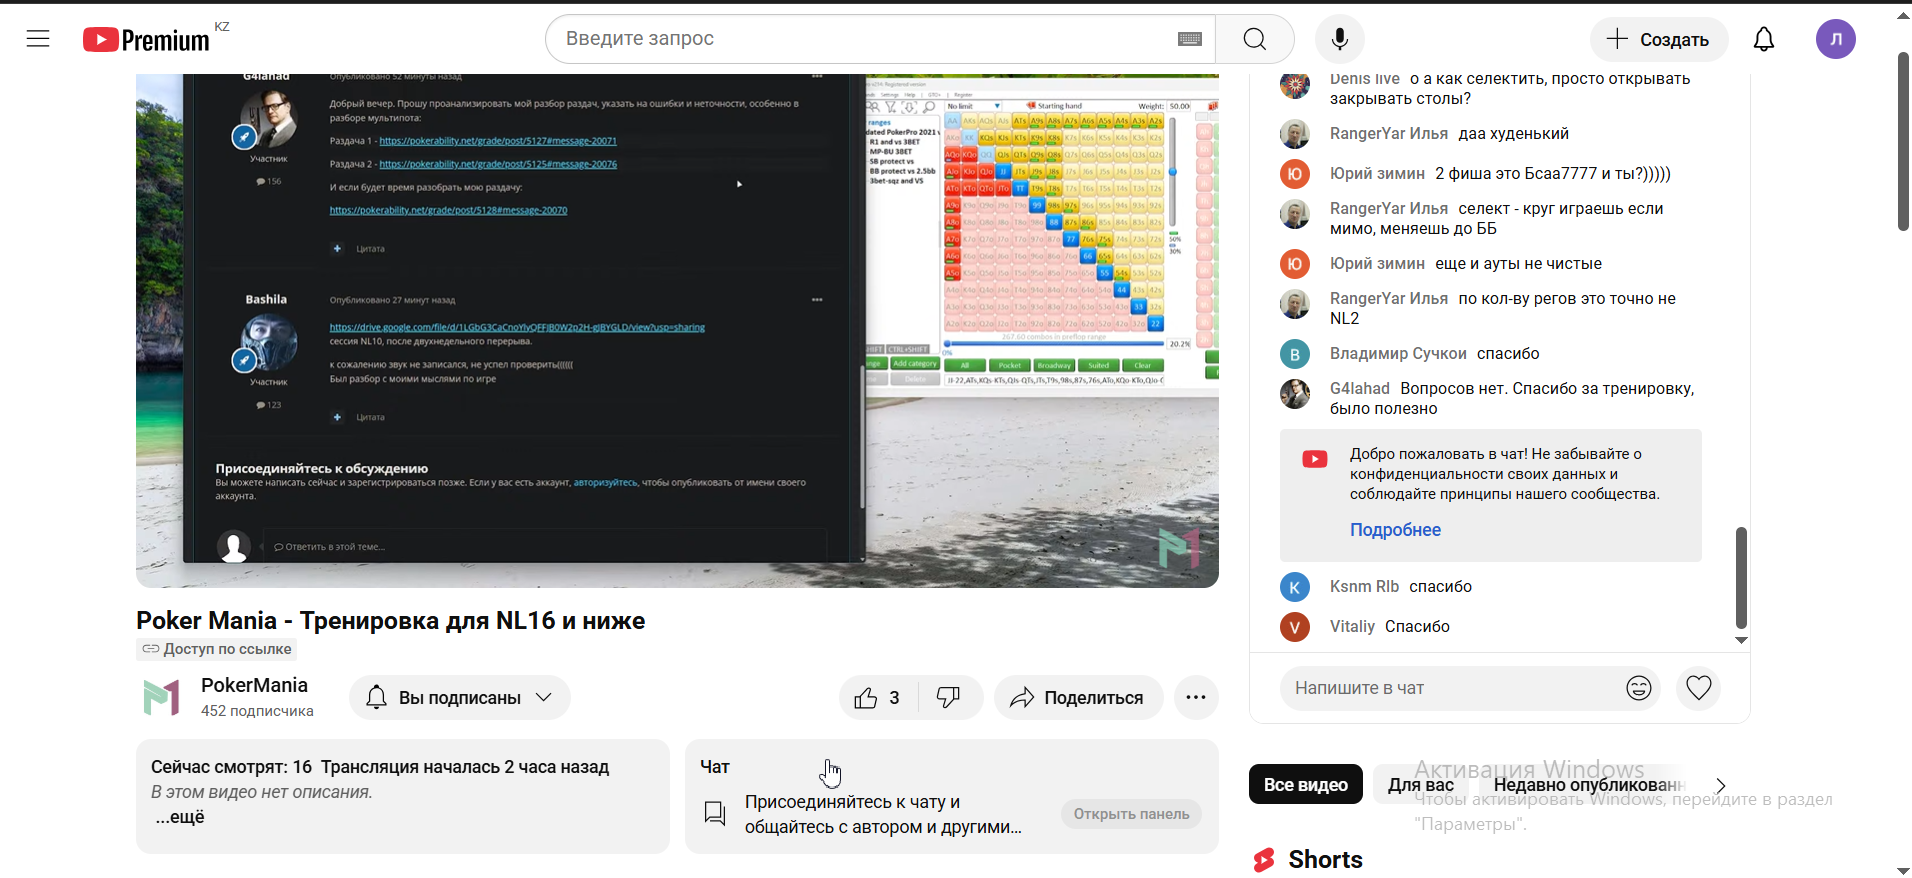Click Ksnm Rlb avatar in chat
The width and height of the screenshot is (1912, 878).
click(1295, 587)
